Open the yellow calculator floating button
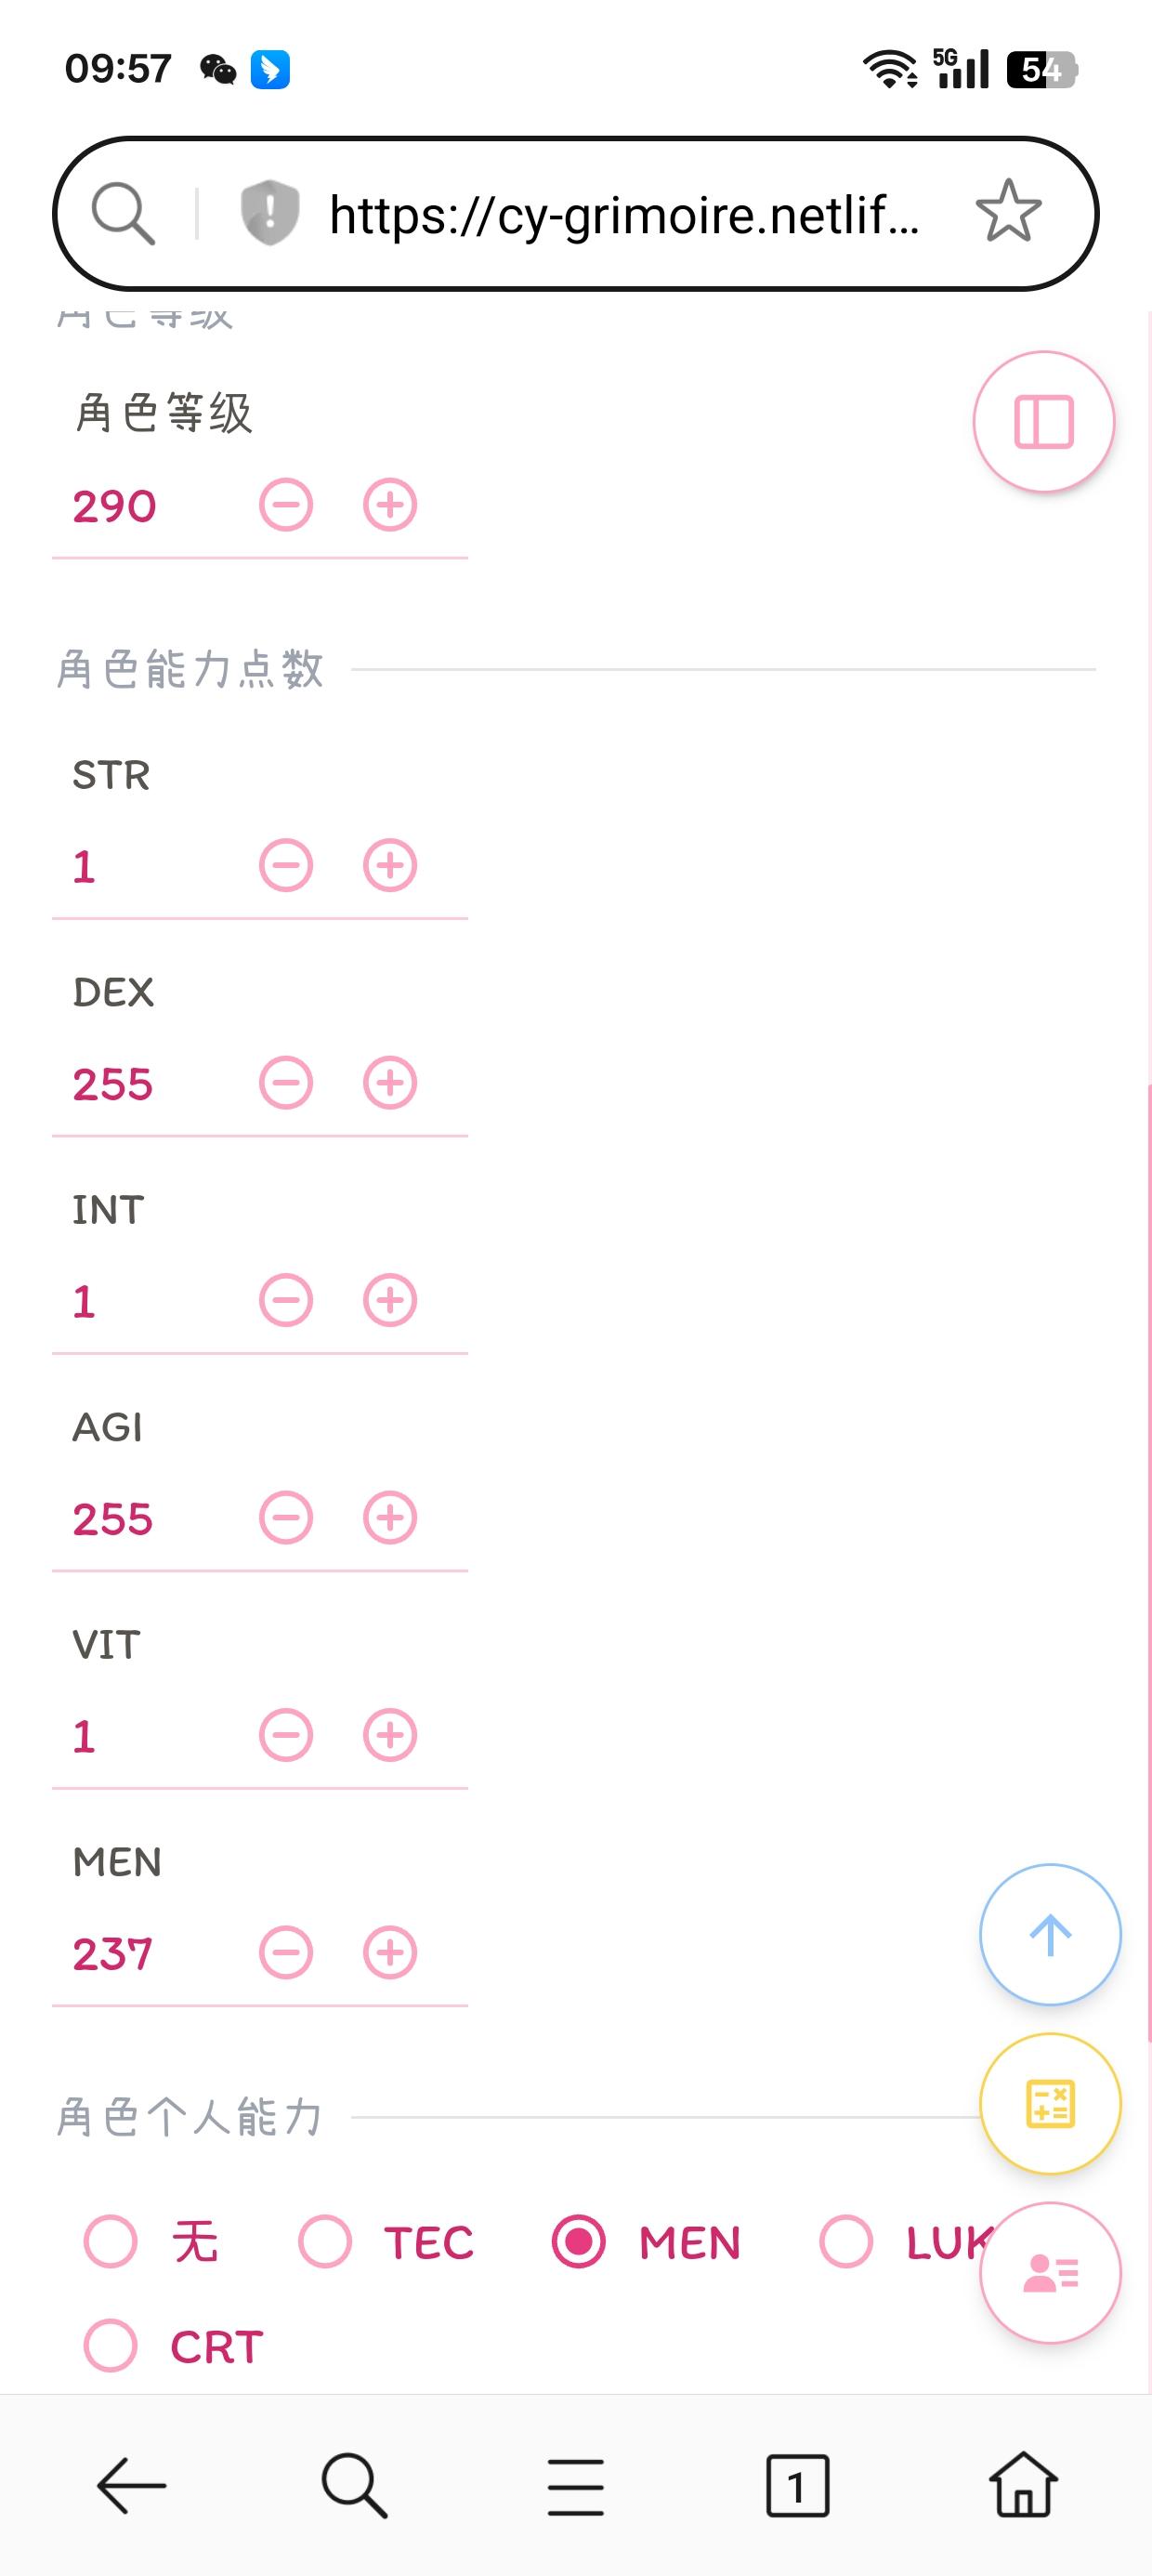The height and width of the screenshot is (2576, 1152). click(x=1049, y=2104)
